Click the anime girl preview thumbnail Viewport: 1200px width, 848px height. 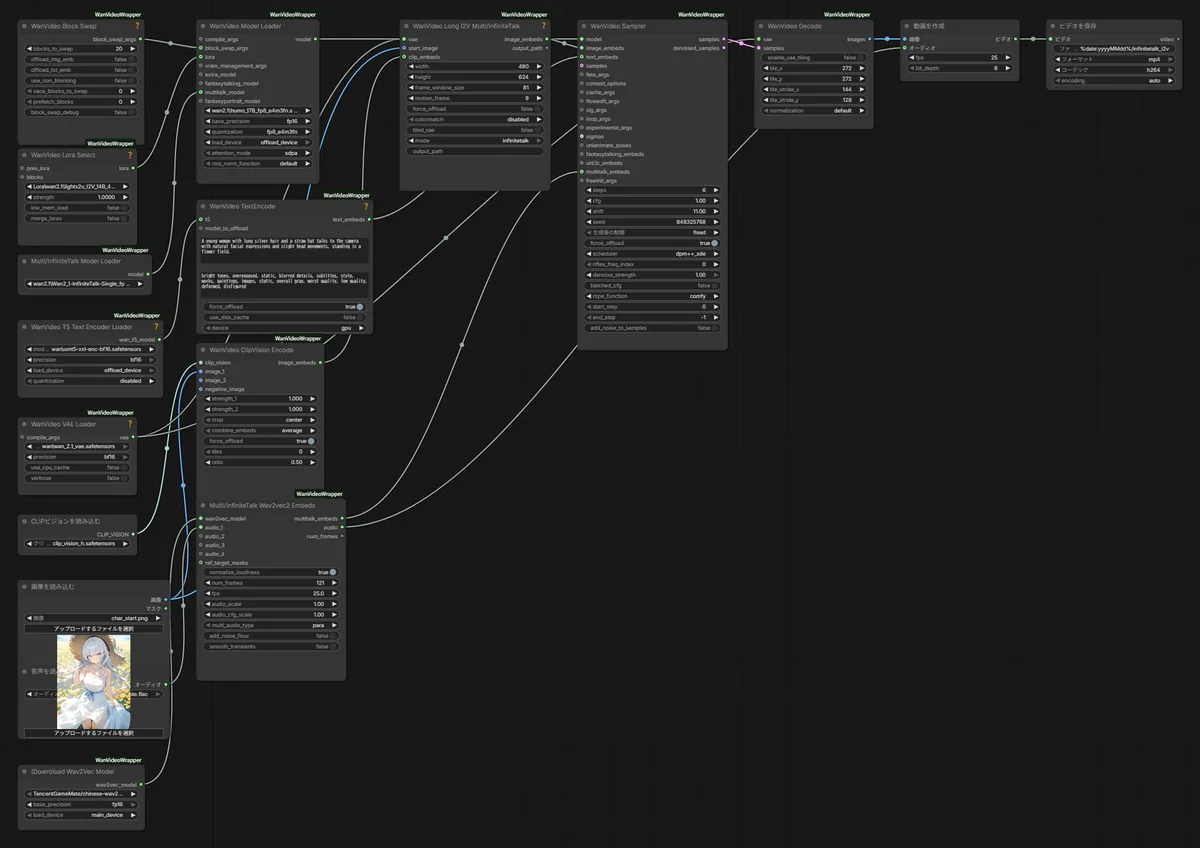(94, 681)
